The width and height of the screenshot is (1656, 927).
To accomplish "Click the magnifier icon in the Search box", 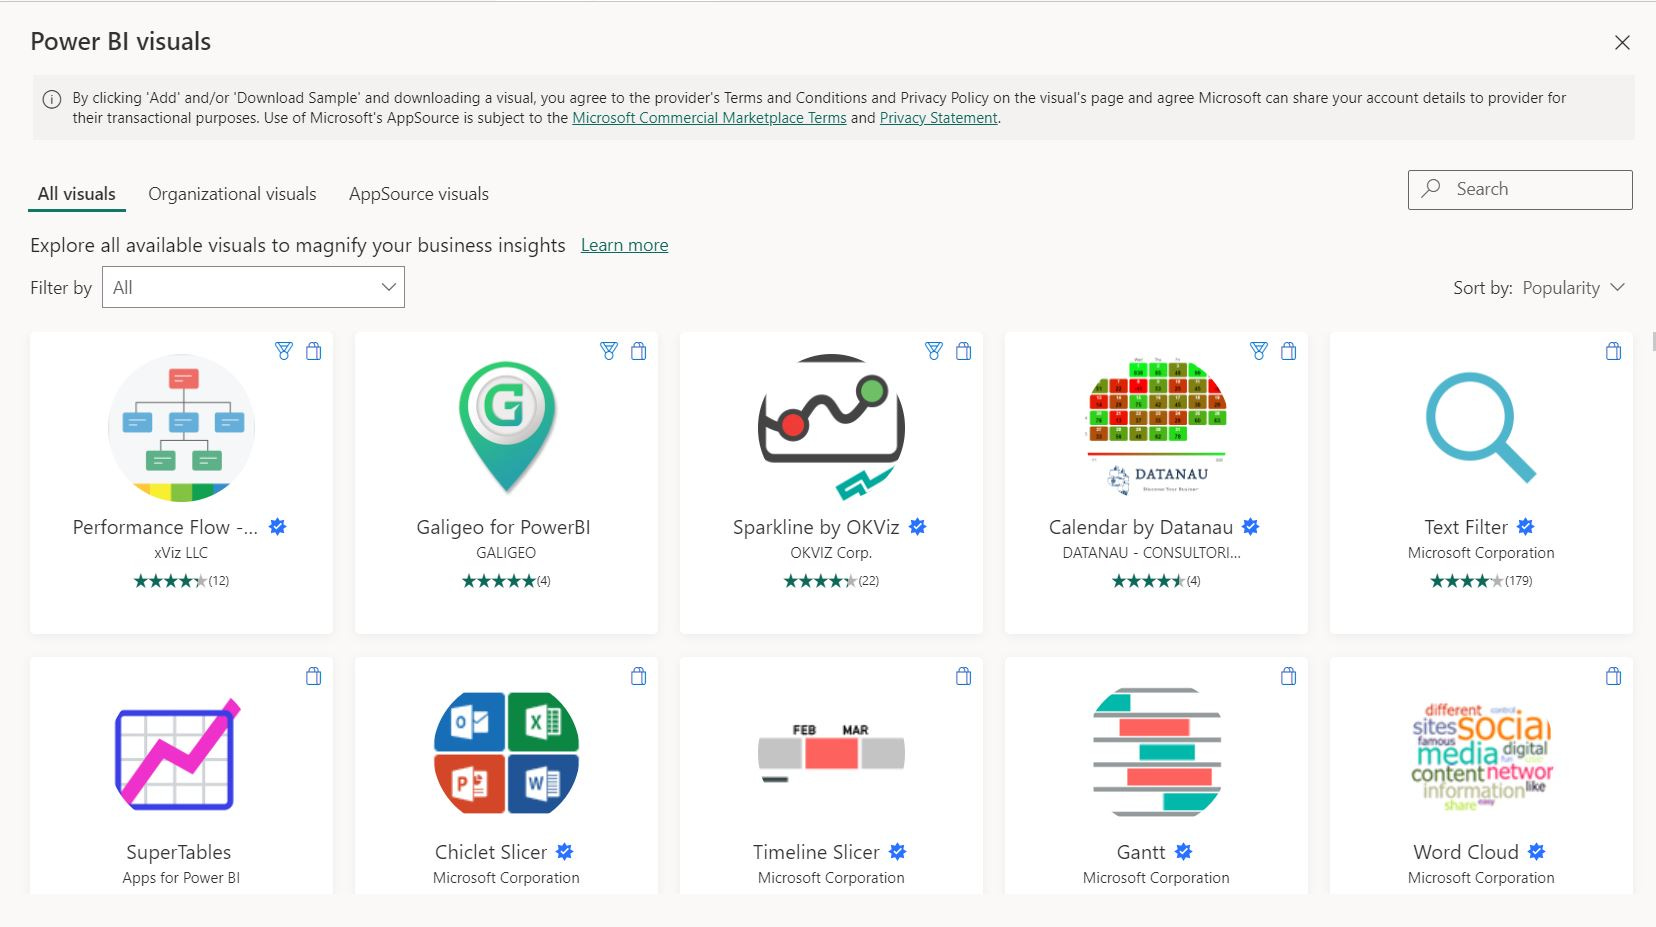I will click(x=1432, y=188).
